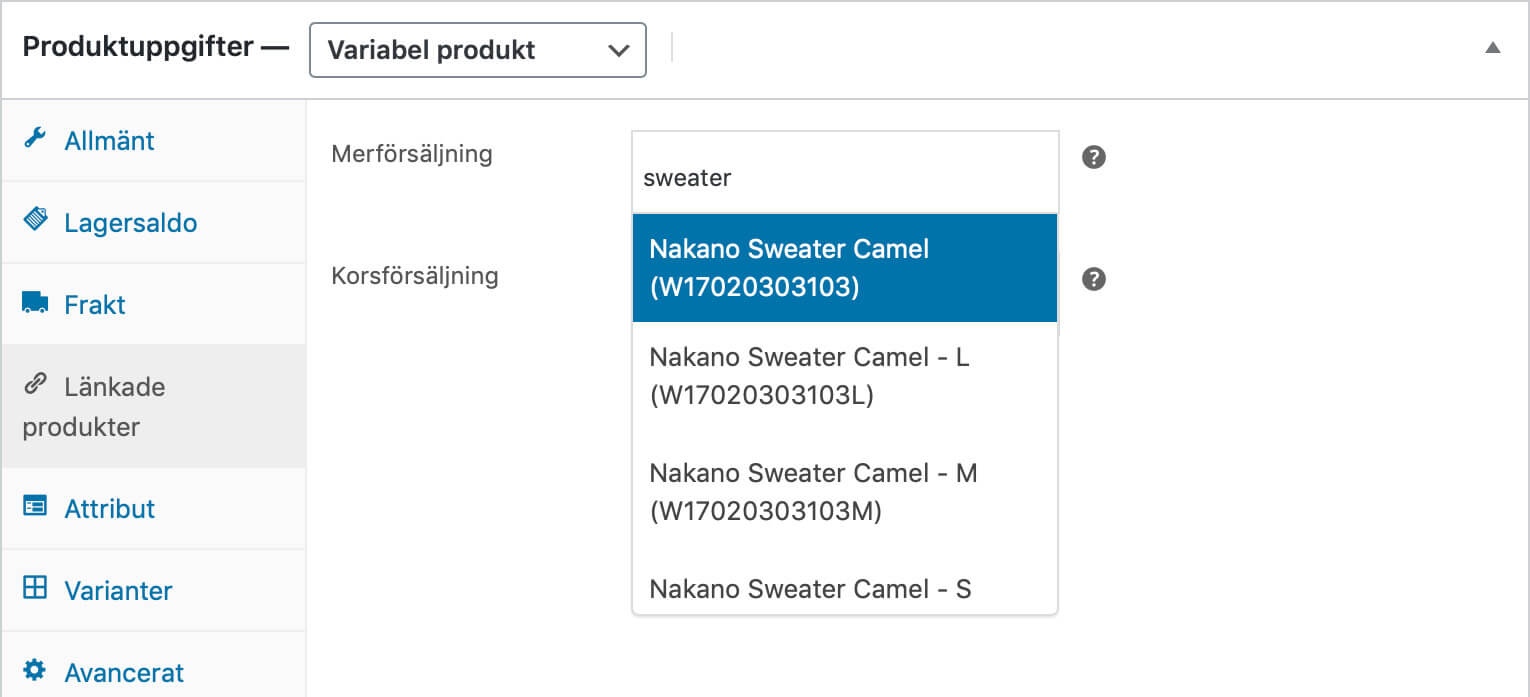Screen dimensions: 1530x697
Task: Switch to the Lagersaldo tab
Action: 130,223
